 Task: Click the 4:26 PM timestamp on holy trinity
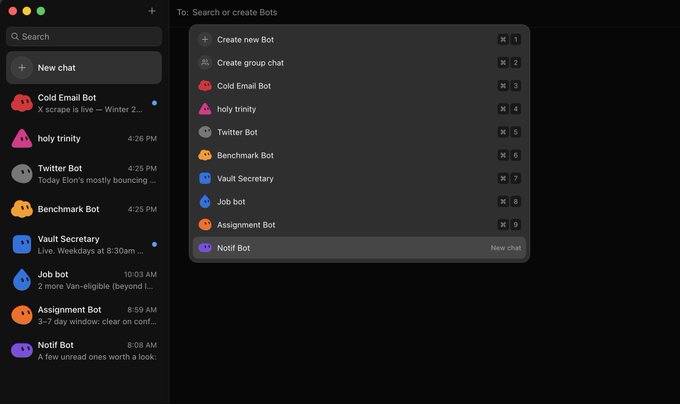(142, 139)
